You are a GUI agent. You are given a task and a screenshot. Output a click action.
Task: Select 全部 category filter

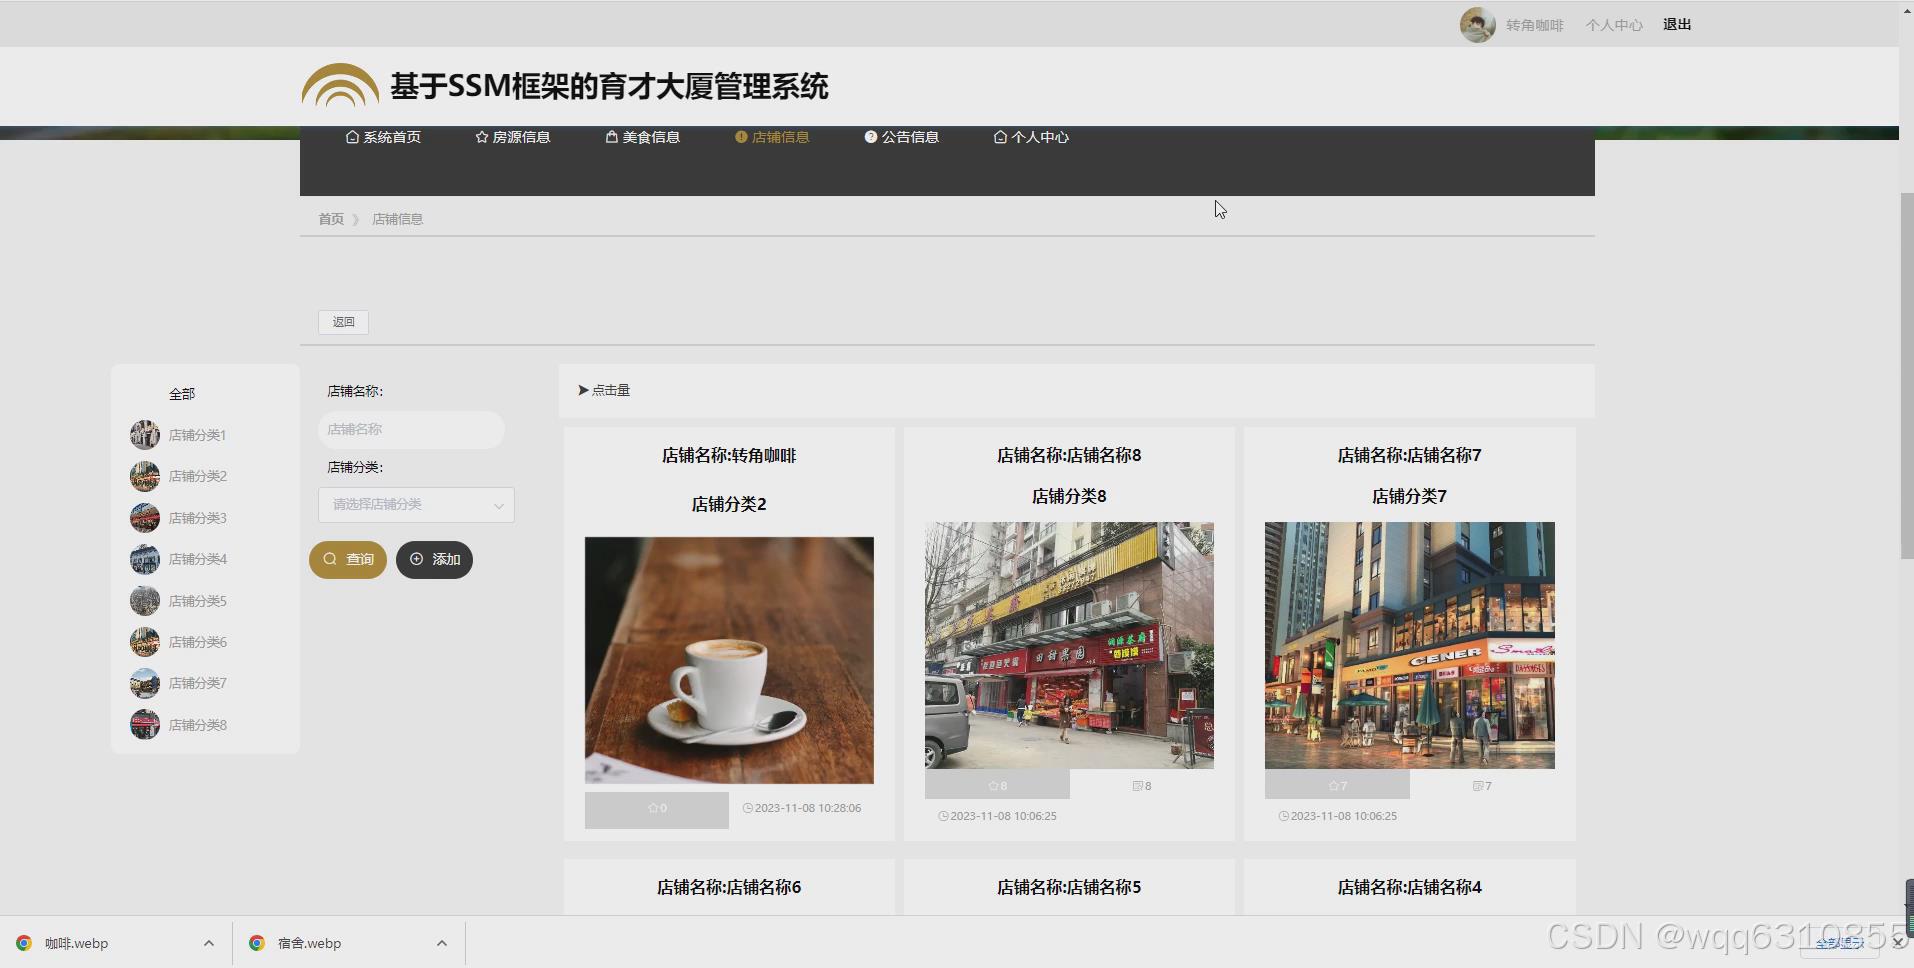182,394
